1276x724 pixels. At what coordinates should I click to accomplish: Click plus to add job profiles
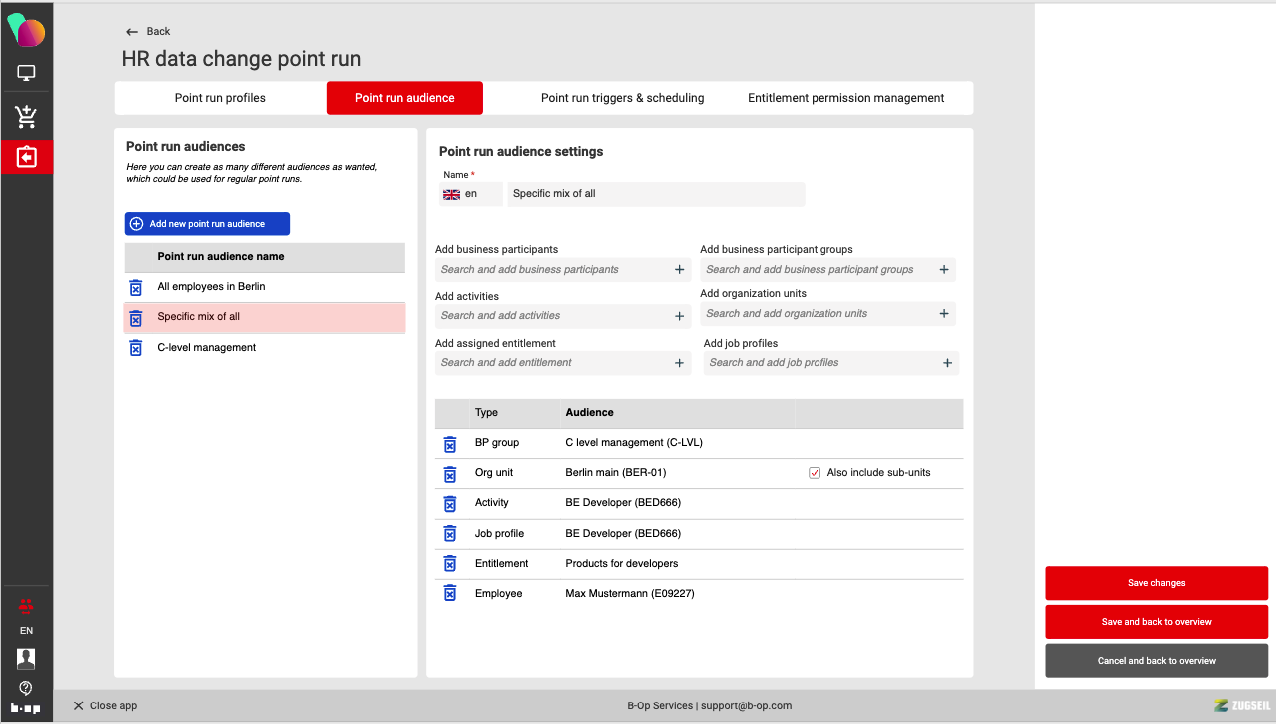(x=946, y=363)
